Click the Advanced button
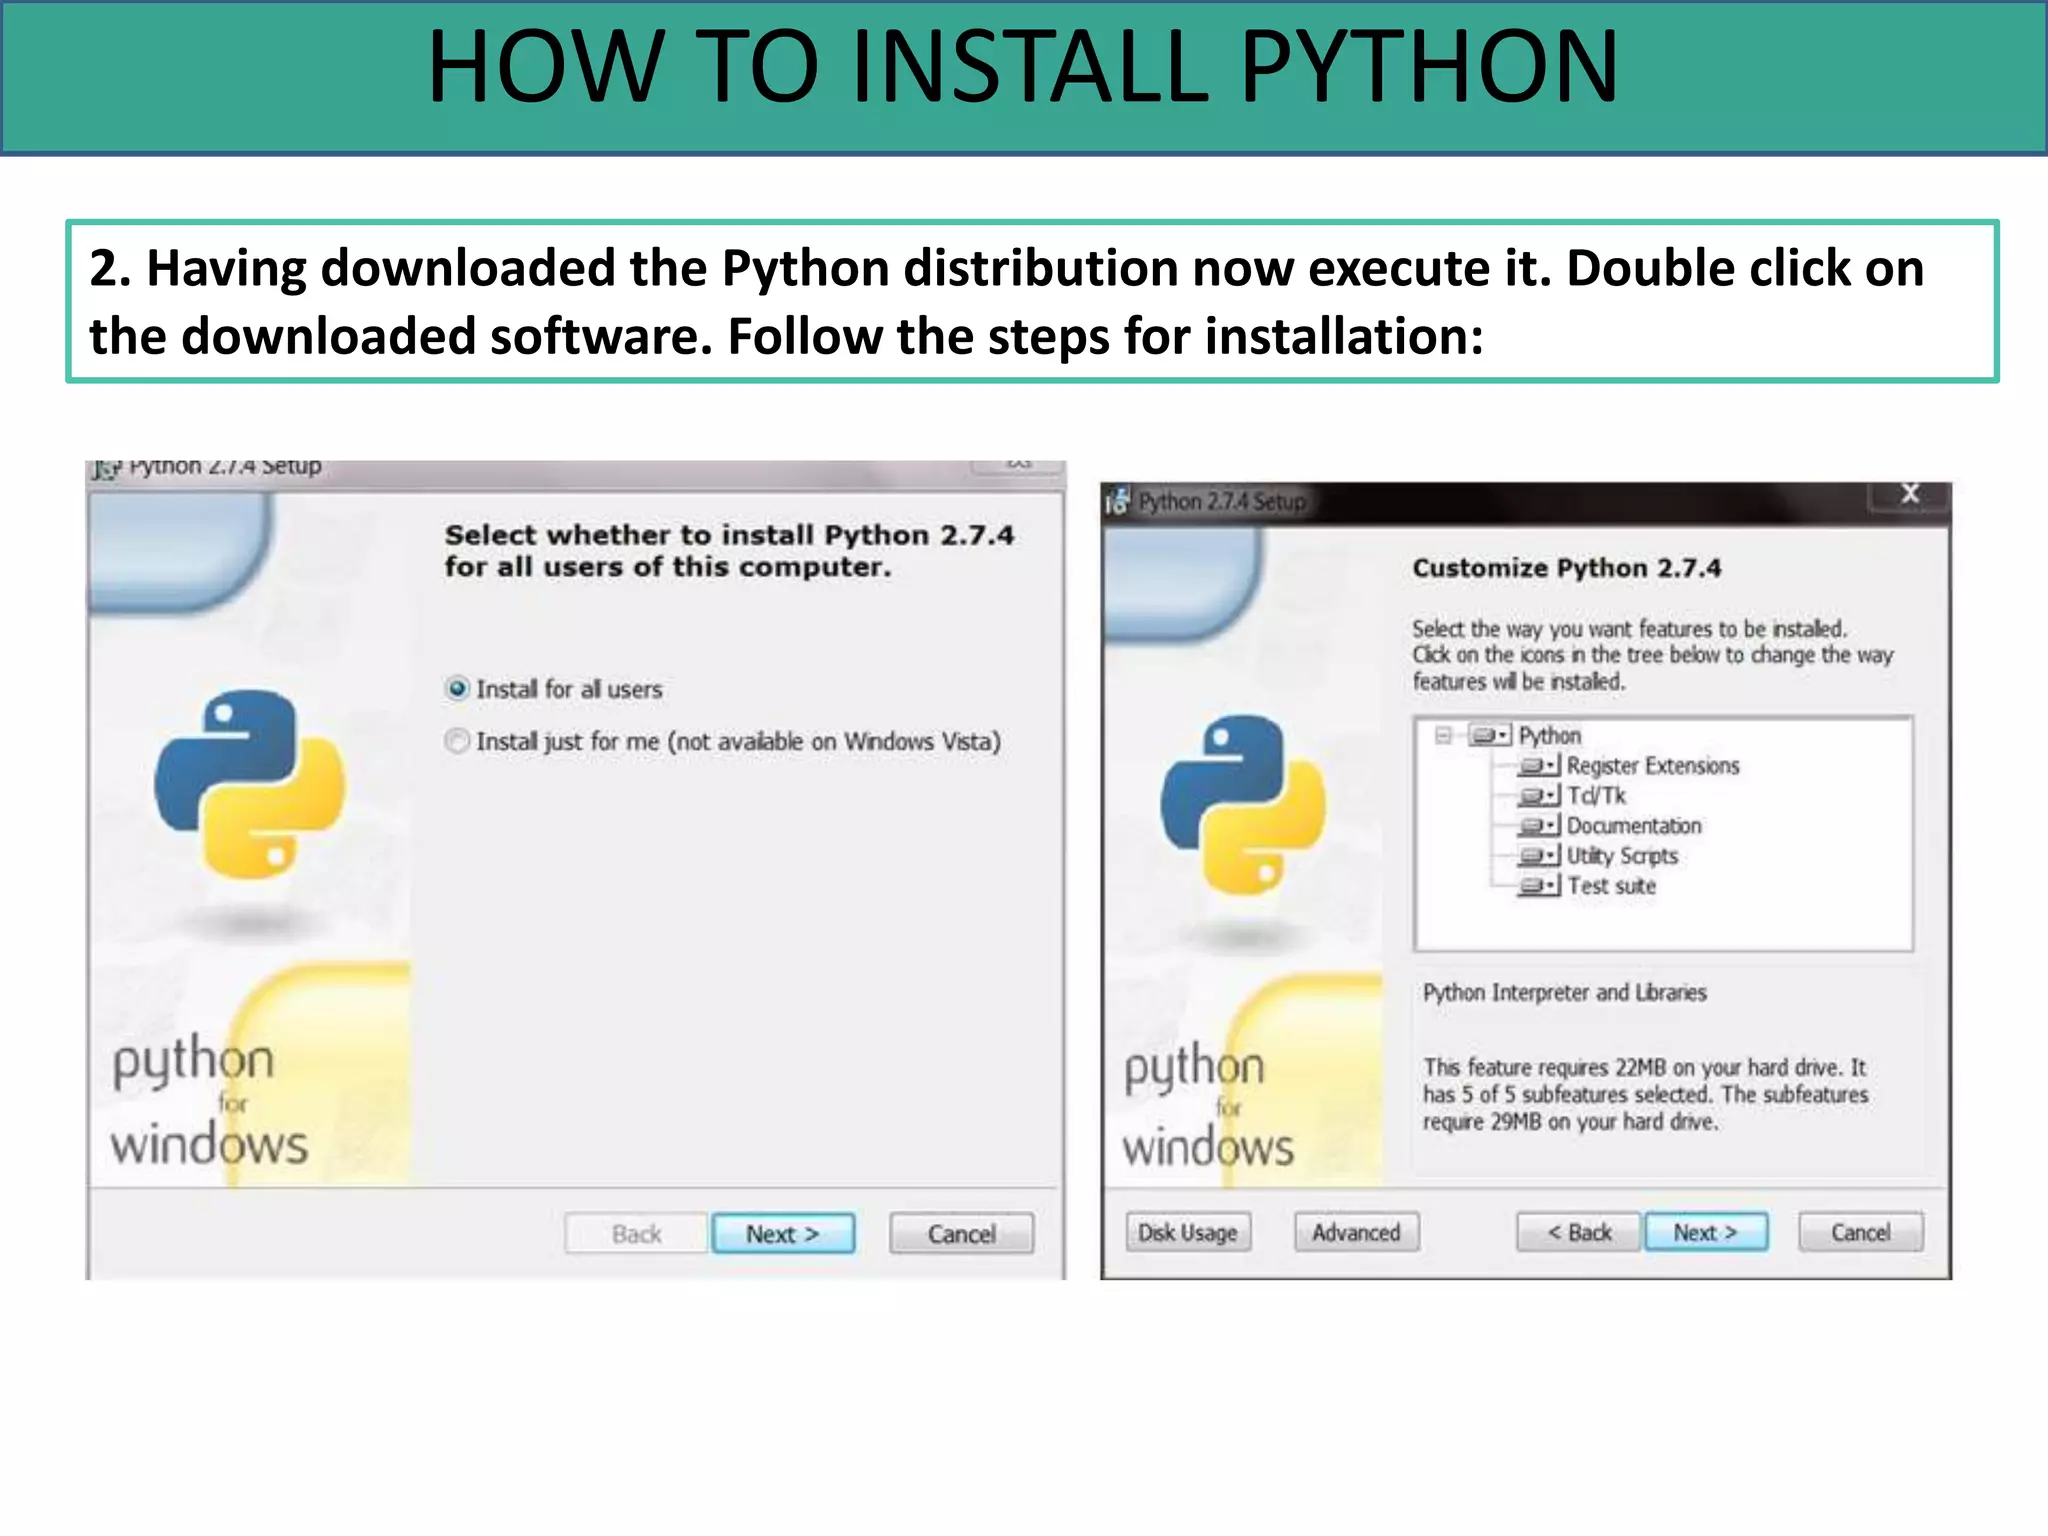2048x1536 pixels. point(1356,1232)
